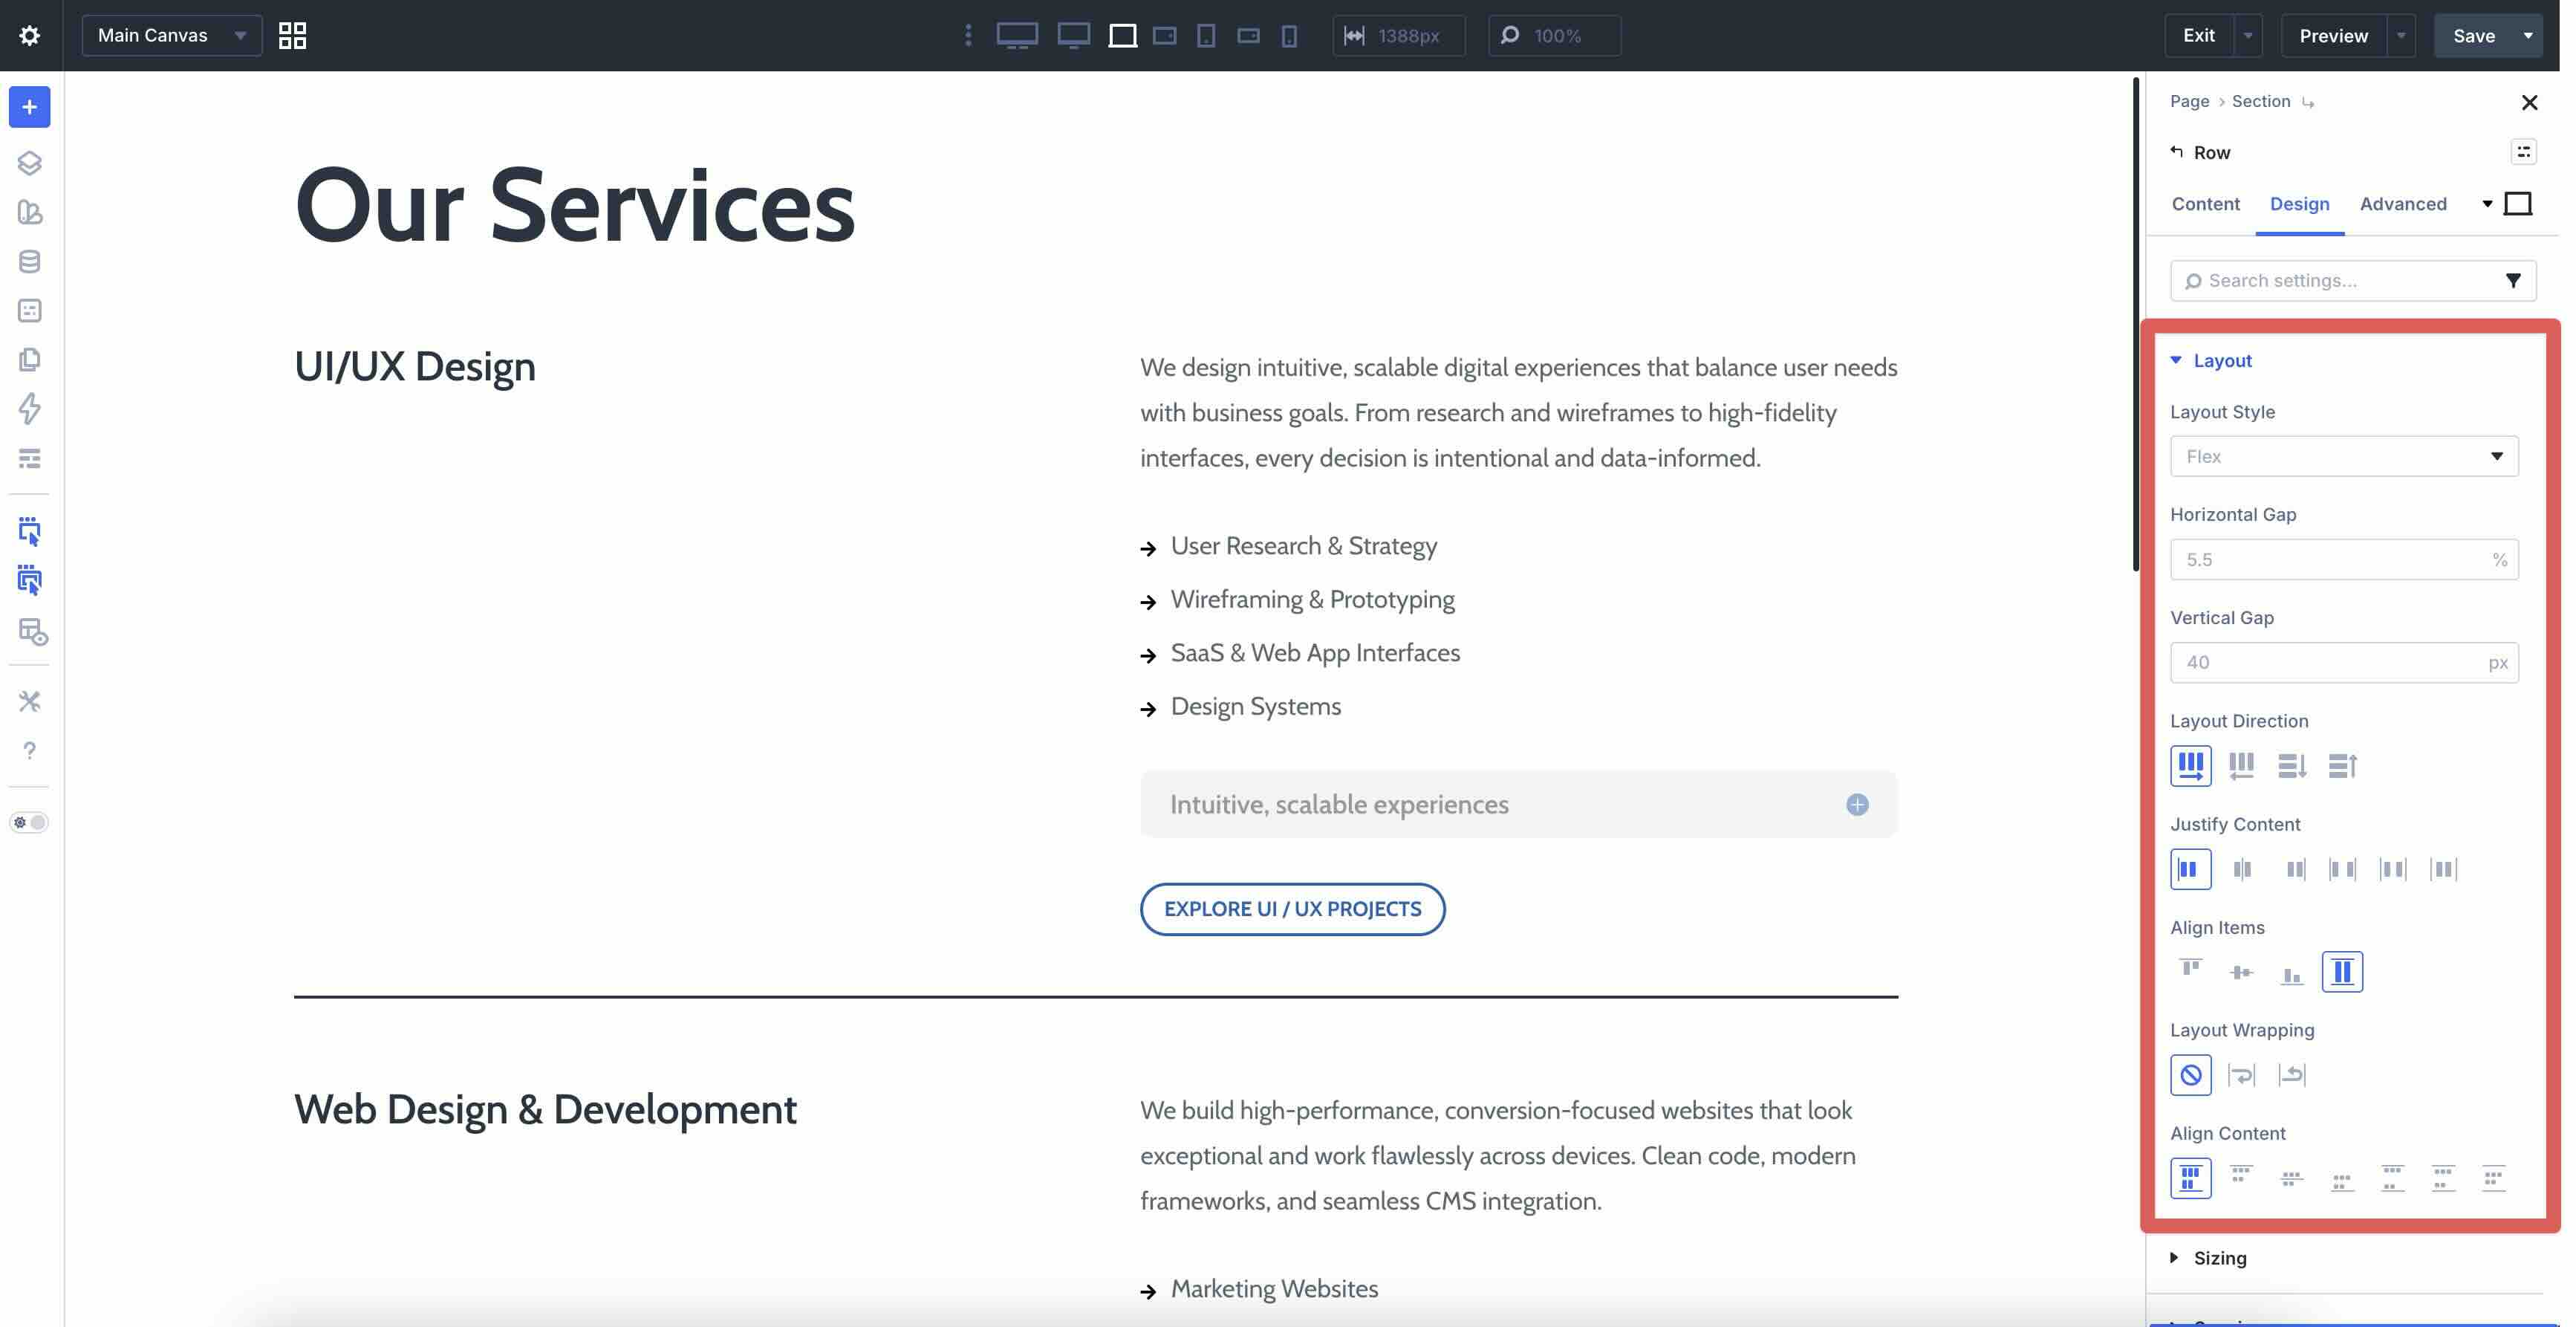The height and width of the screenshot is (1327, 2576).
Task: Open the wrench tools icon in sidebar
Action: click(29, 700)
